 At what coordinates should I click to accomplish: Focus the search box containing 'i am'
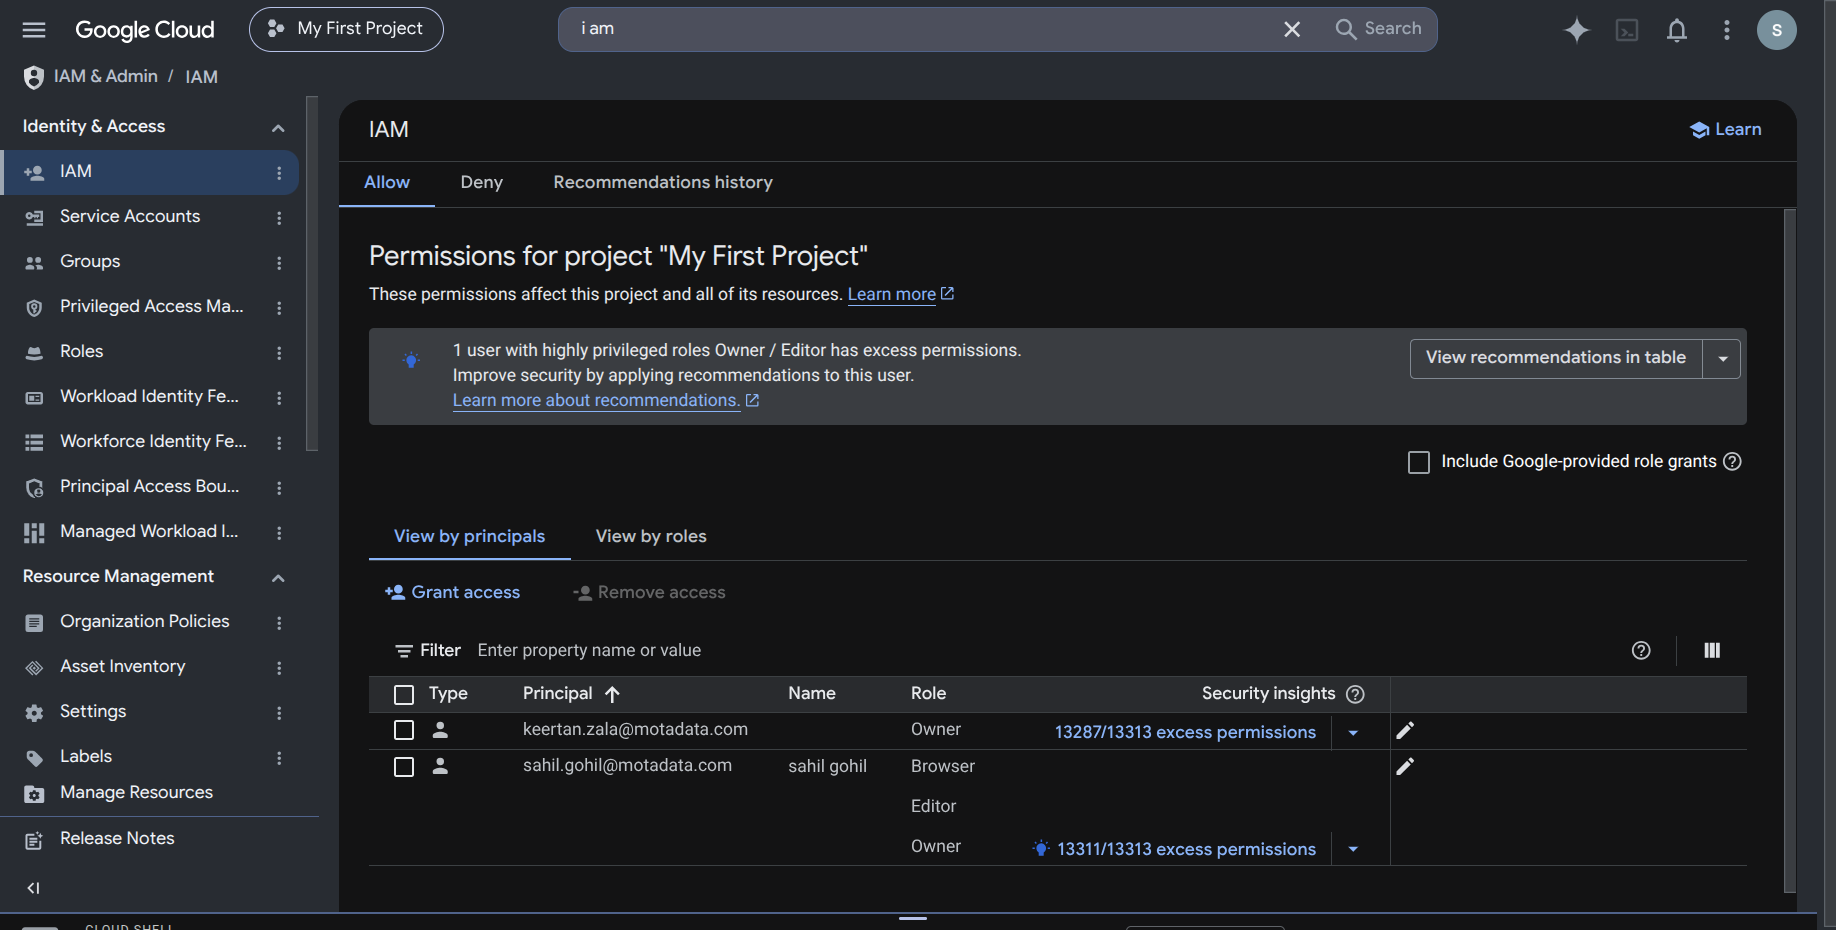(x=920, y=29)
